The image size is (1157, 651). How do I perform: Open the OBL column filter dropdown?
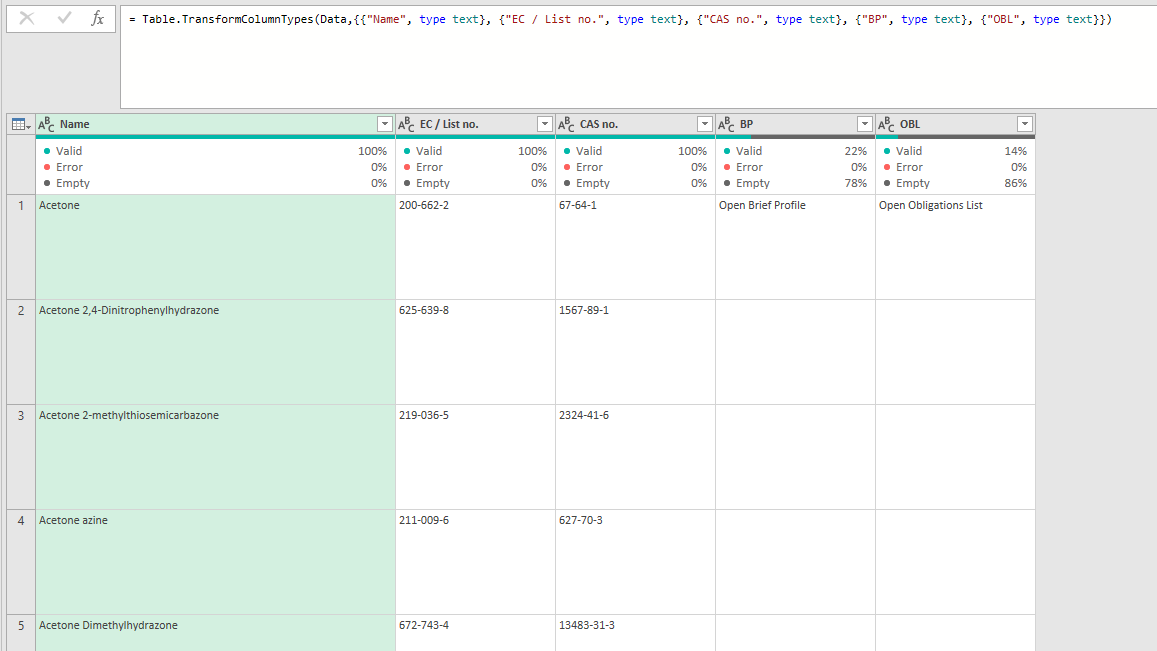[1025, 124]
